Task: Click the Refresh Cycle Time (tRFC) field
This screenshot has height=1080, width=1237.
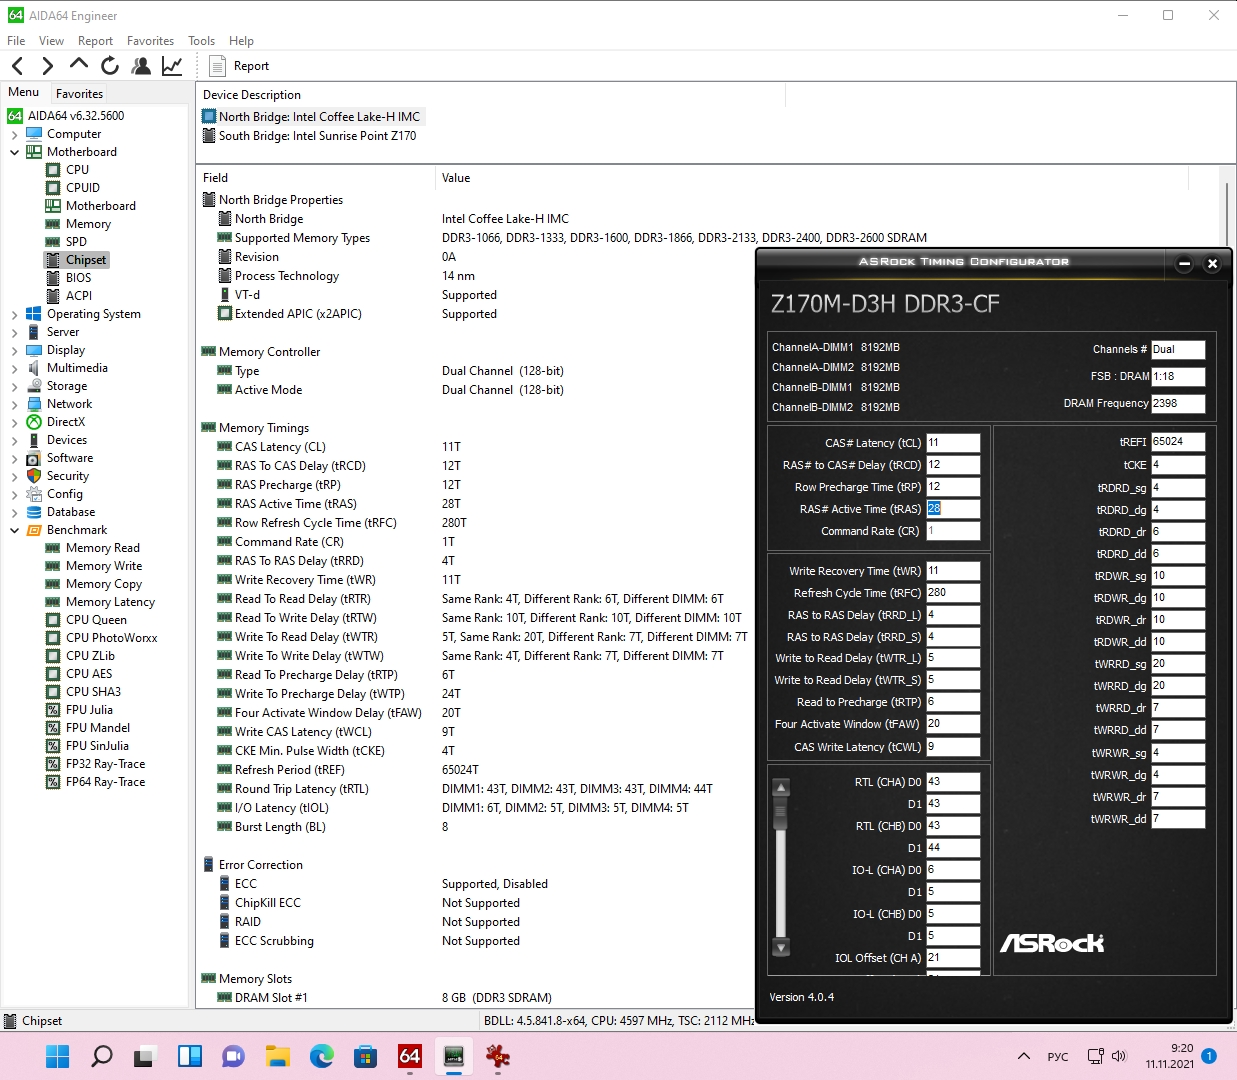Action: (953, 593)
